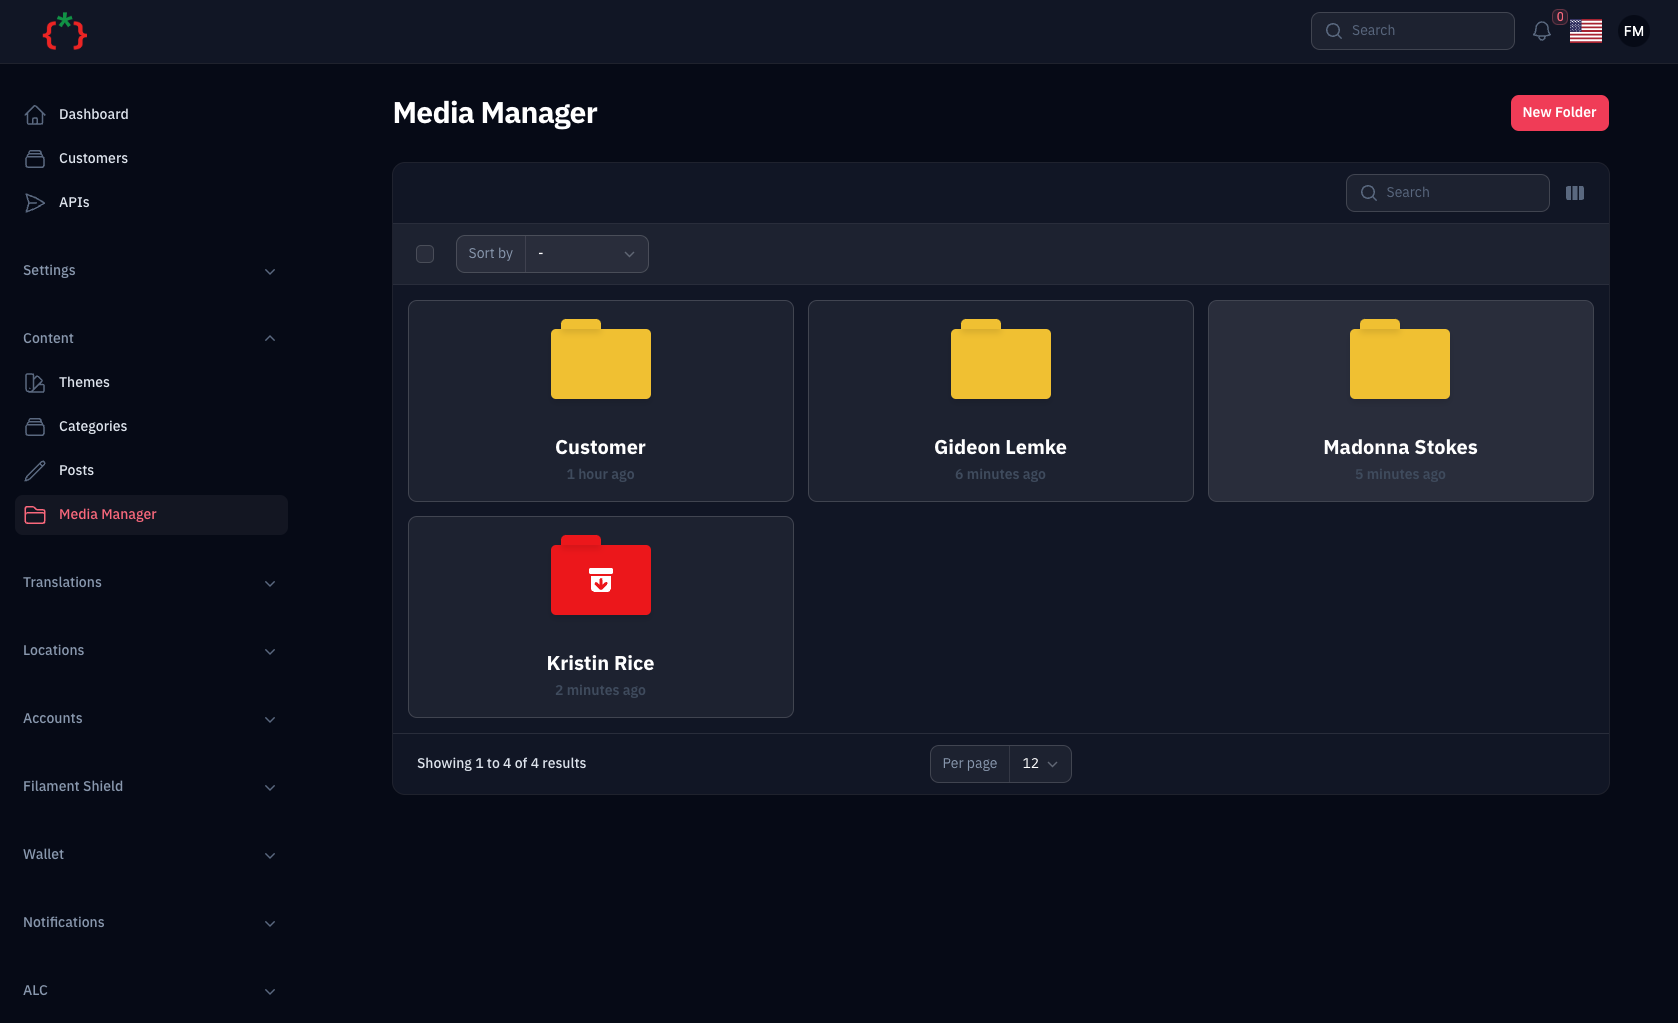
Task: Click the Dashboard home icon
Action: 35,115
